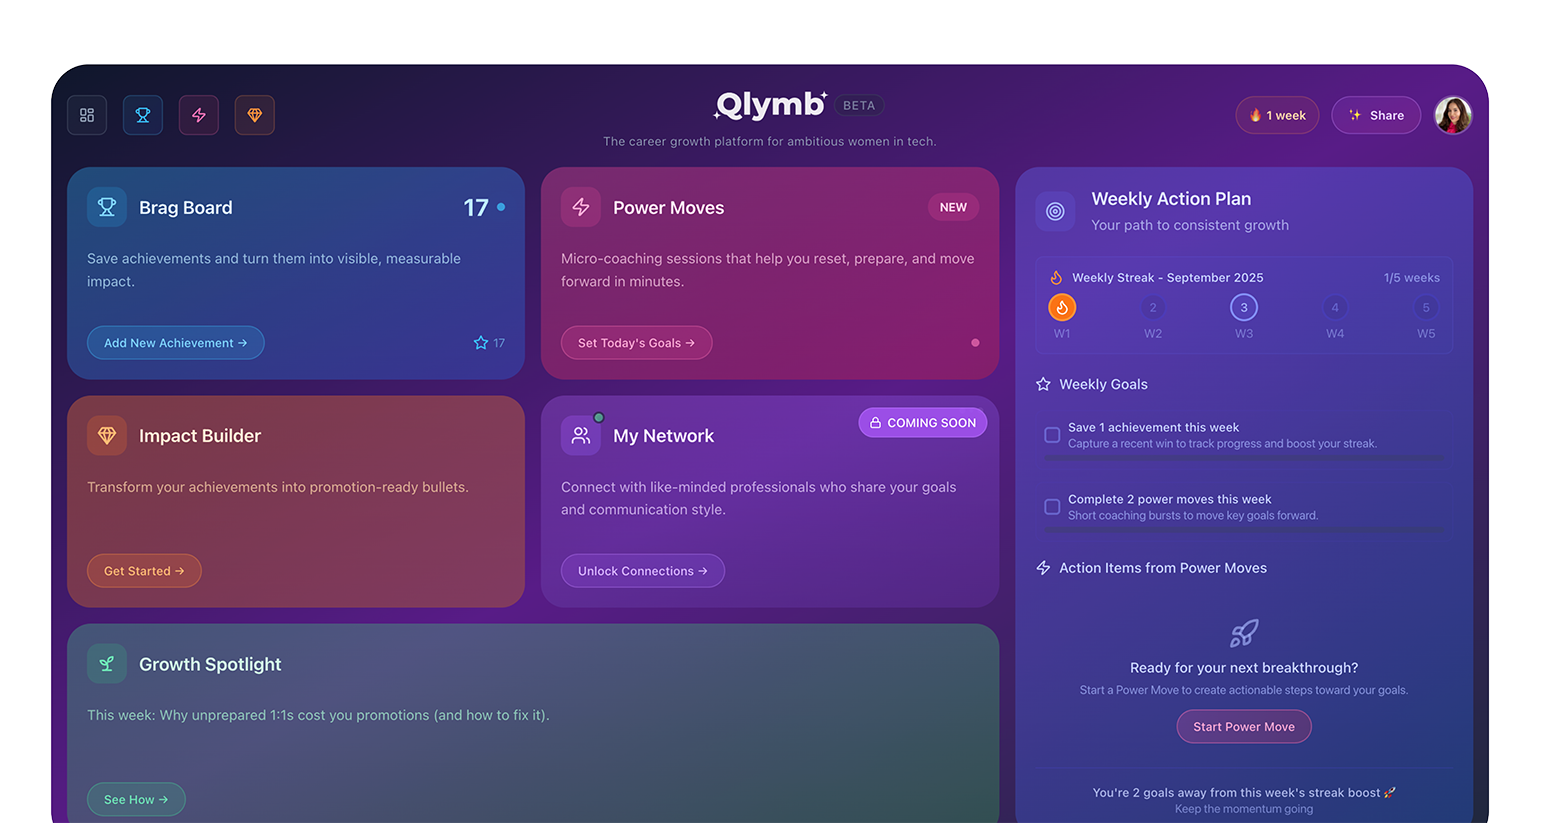
Task: Select the lightning bolt icon in top nav
Action: tap(199, 115)
